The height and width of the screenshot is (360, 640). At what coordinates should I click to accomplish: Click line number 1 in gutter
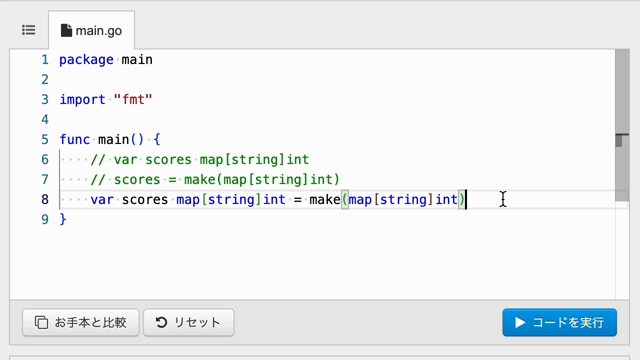pyautogui.click(x=45, y=60)
